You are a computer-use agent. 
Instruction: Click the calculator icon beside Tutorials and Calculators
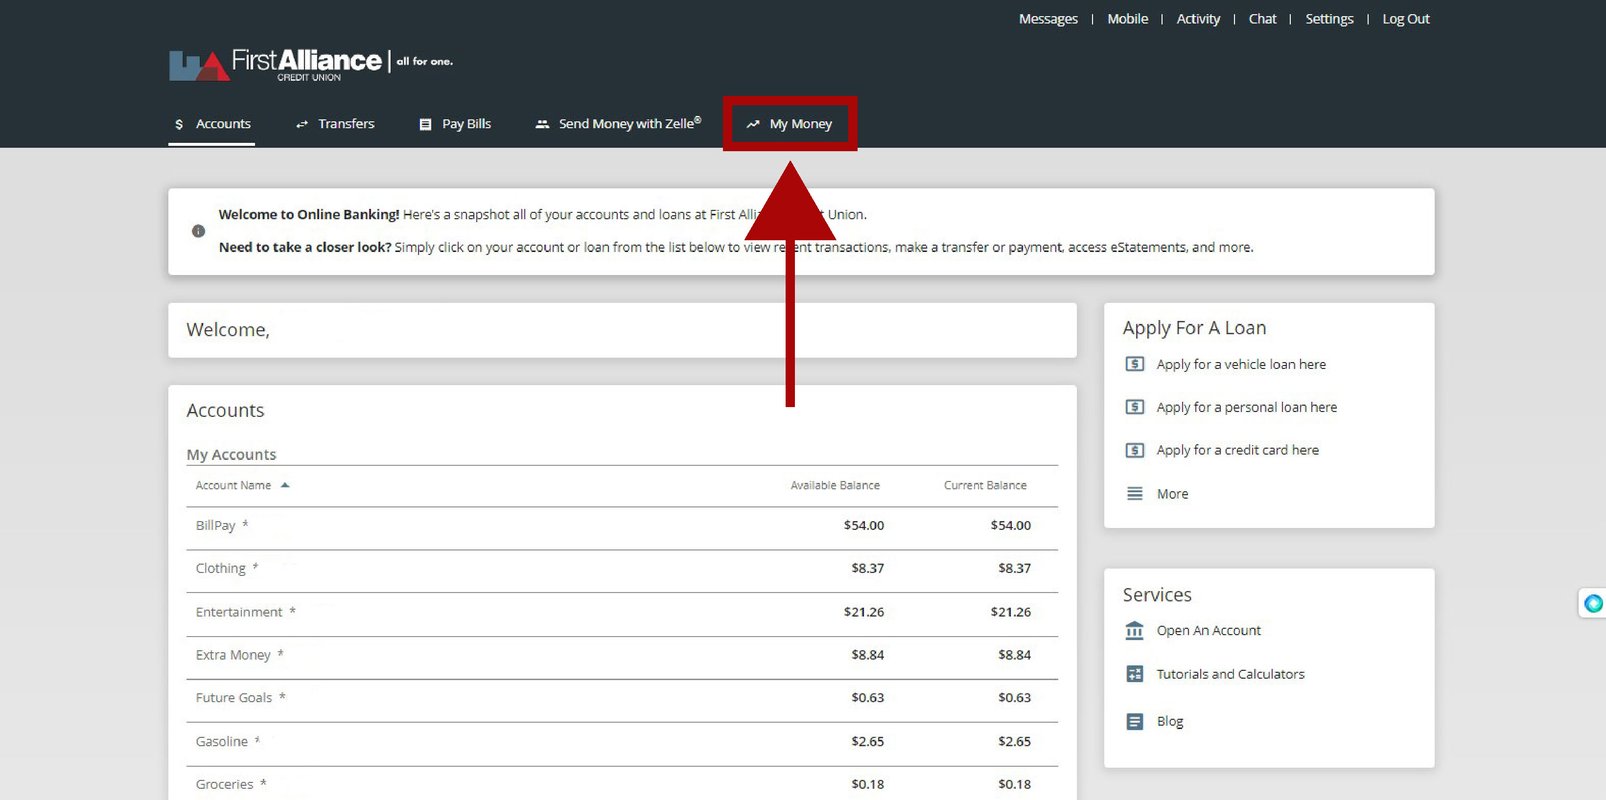1135,674
